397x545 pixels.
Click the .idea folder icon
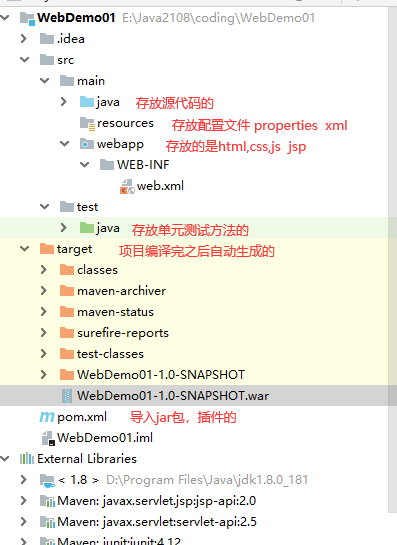pos(47,39)
